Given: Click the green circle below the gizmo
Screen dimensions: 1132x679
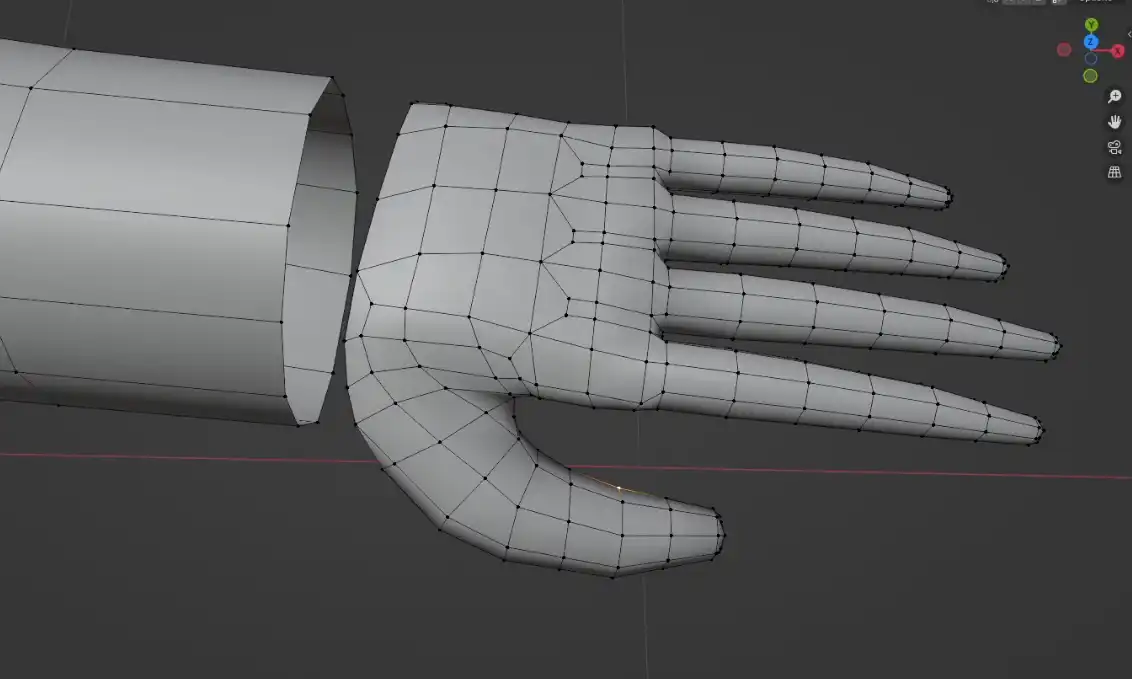Looking at the screenshot, I should click(1090, 75).
